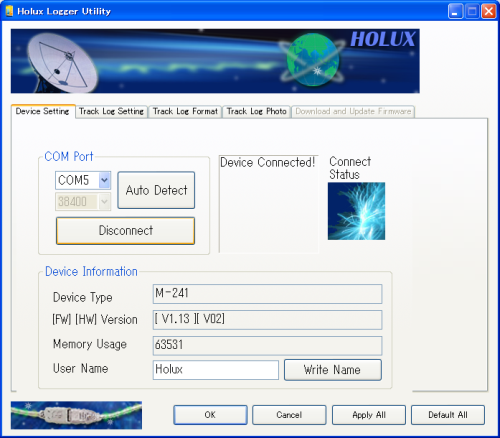Viewport: 500px width, 438px height.
Task: Click the Disconnect button
Action: (125, 231)
